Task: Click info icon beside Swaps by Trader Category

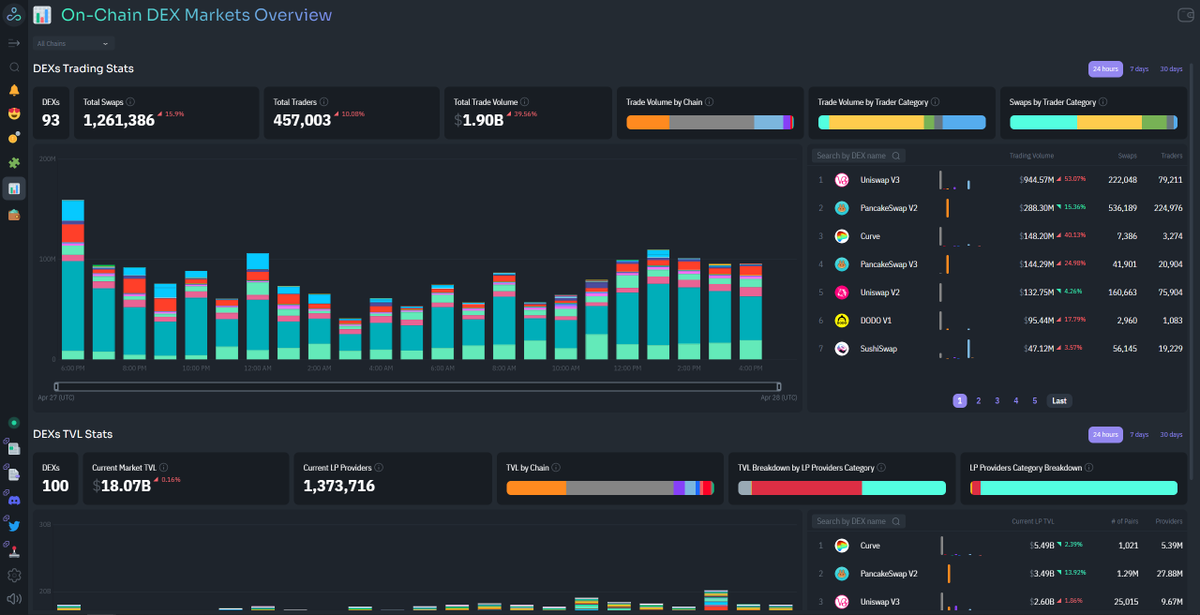Action: coord(1105,102)
